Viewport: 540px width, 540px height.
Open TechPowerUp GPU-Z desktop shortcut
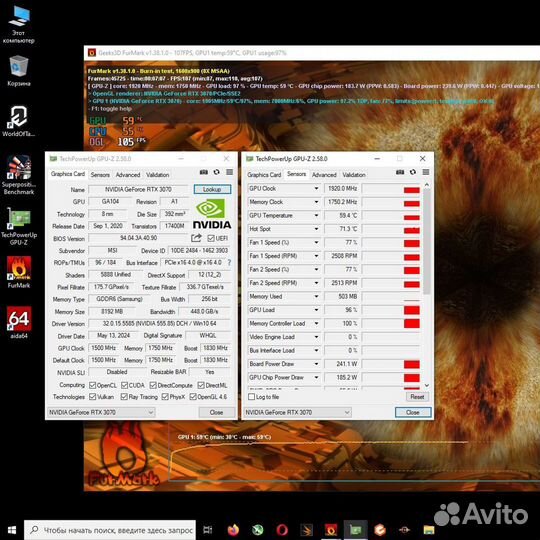[x=19, y=226]
